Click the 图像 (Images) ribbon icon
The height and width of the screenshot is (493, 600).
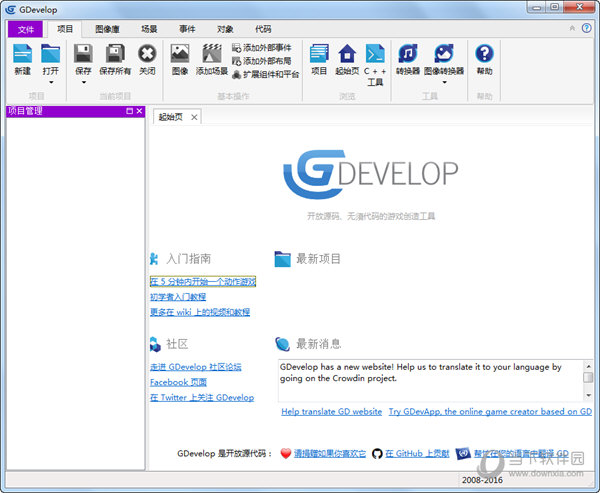click(x=180, y=53)
